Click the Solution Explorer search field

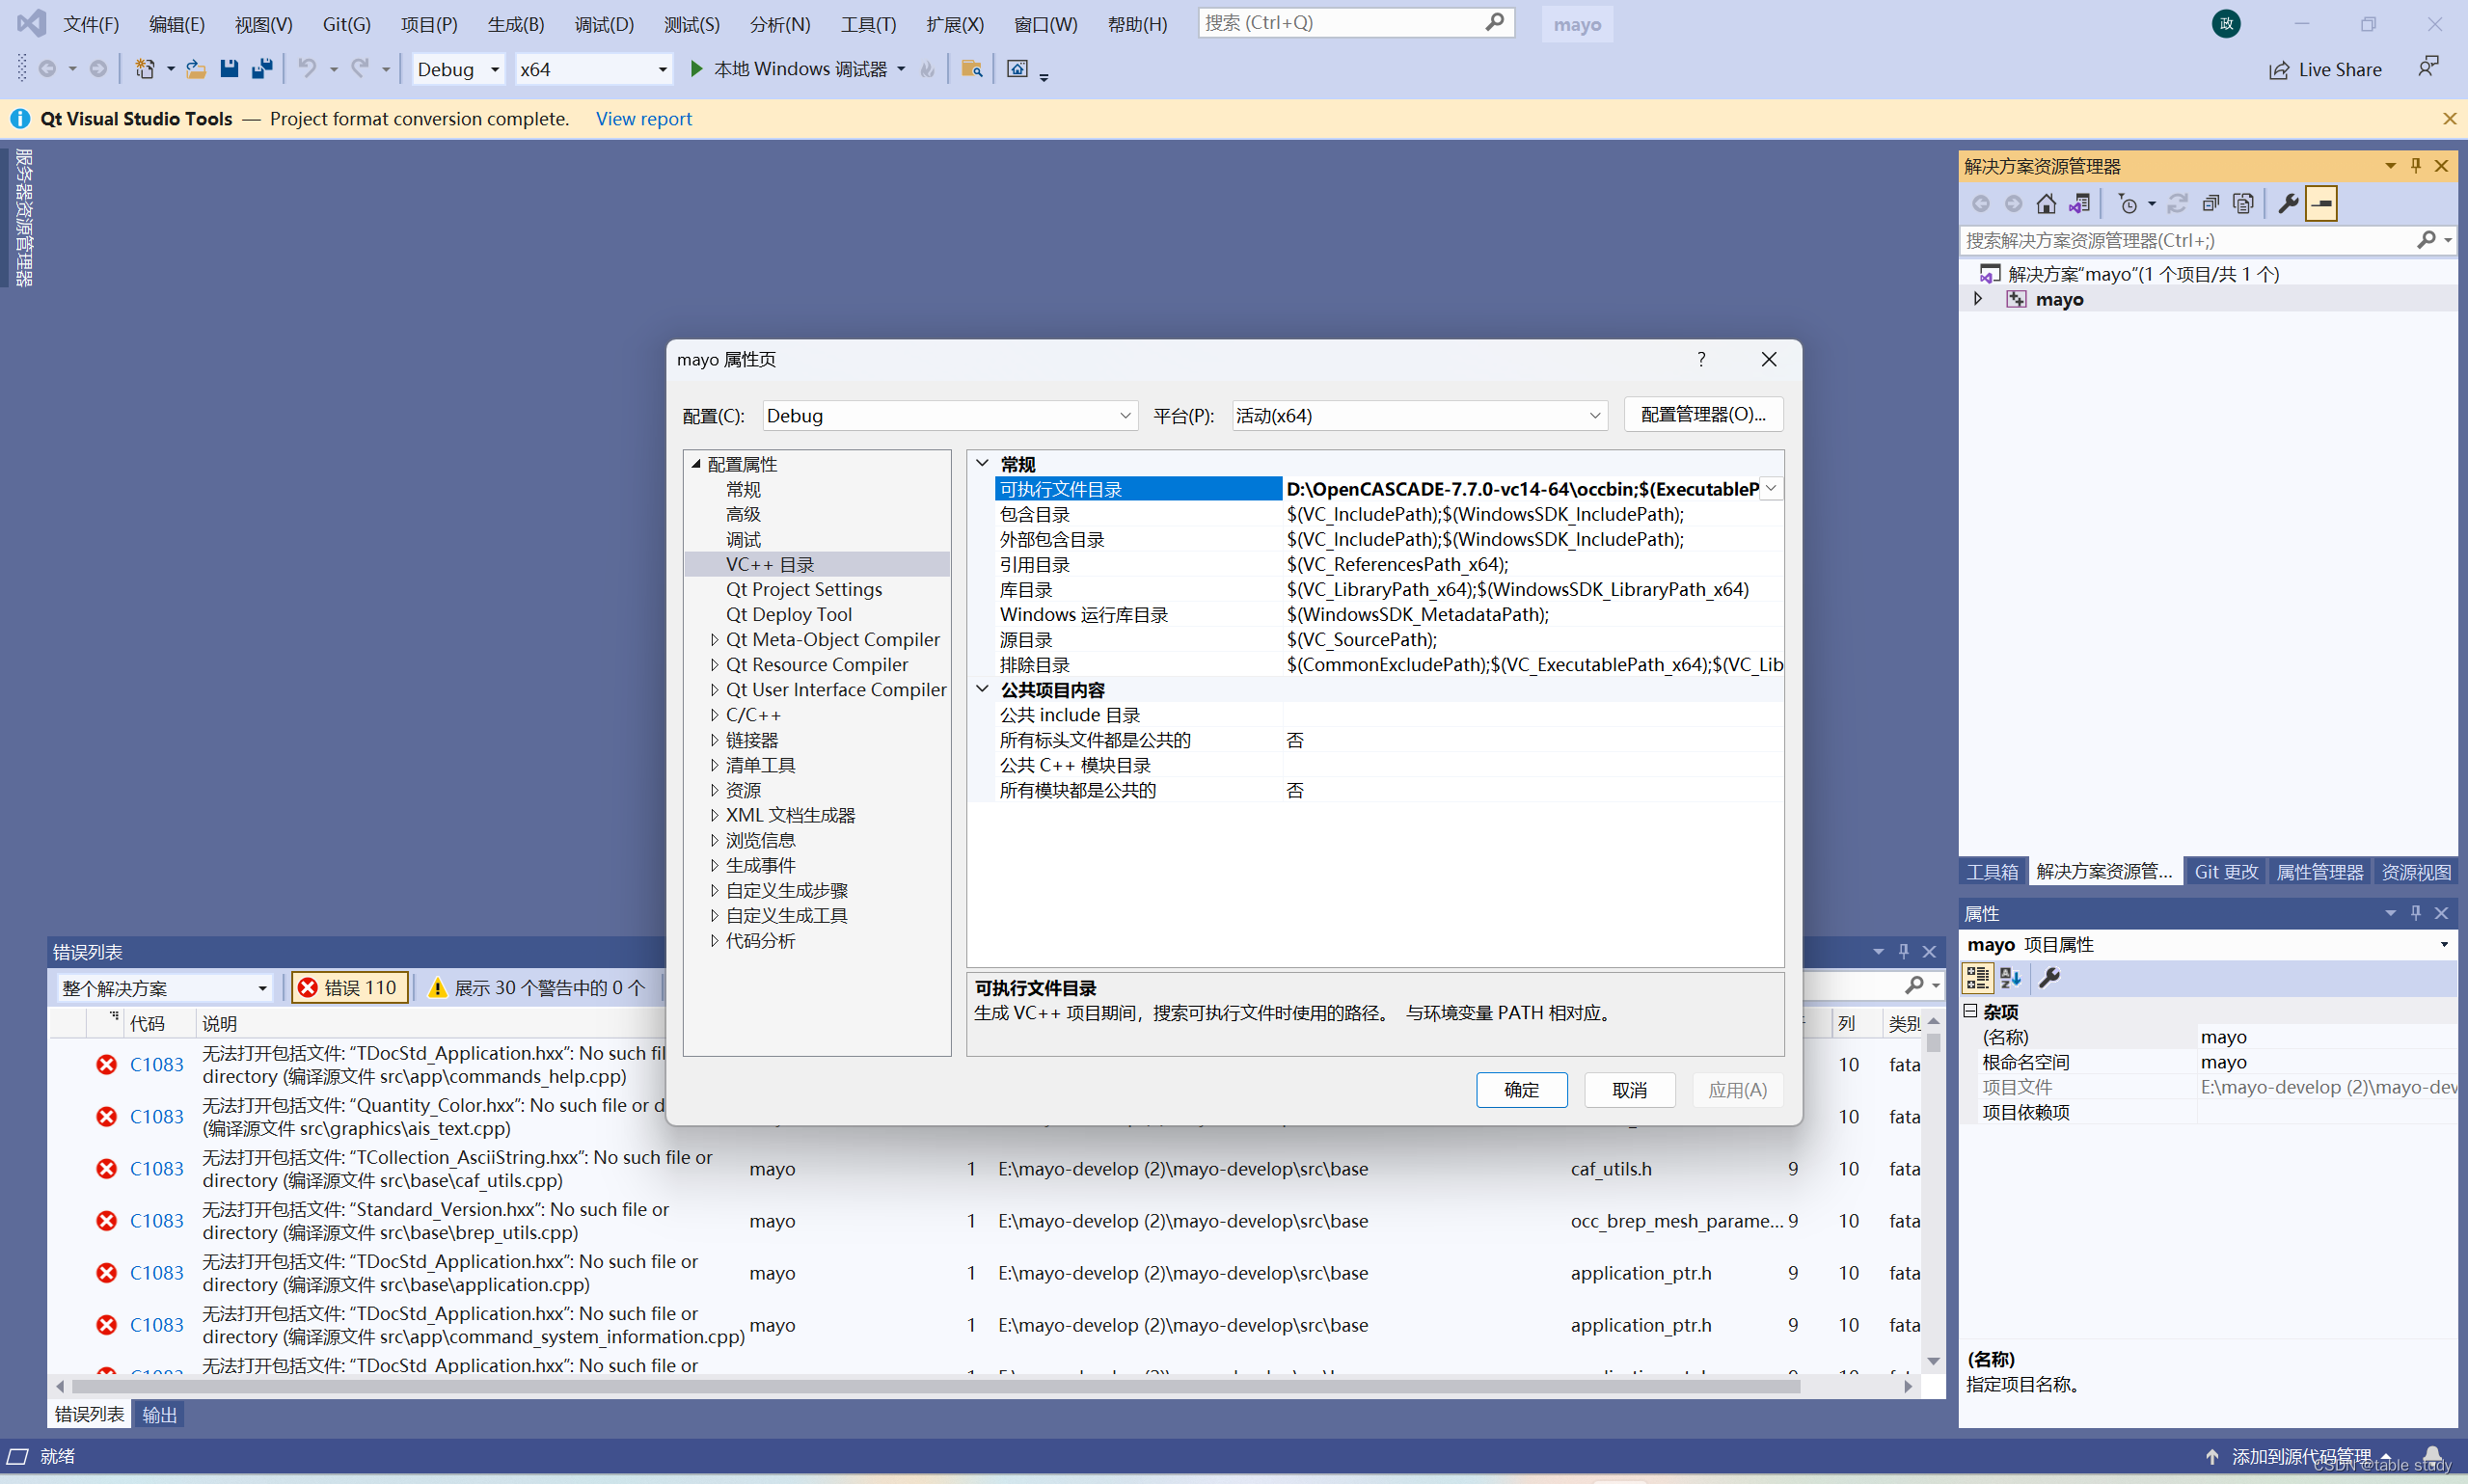(2188, 240)
